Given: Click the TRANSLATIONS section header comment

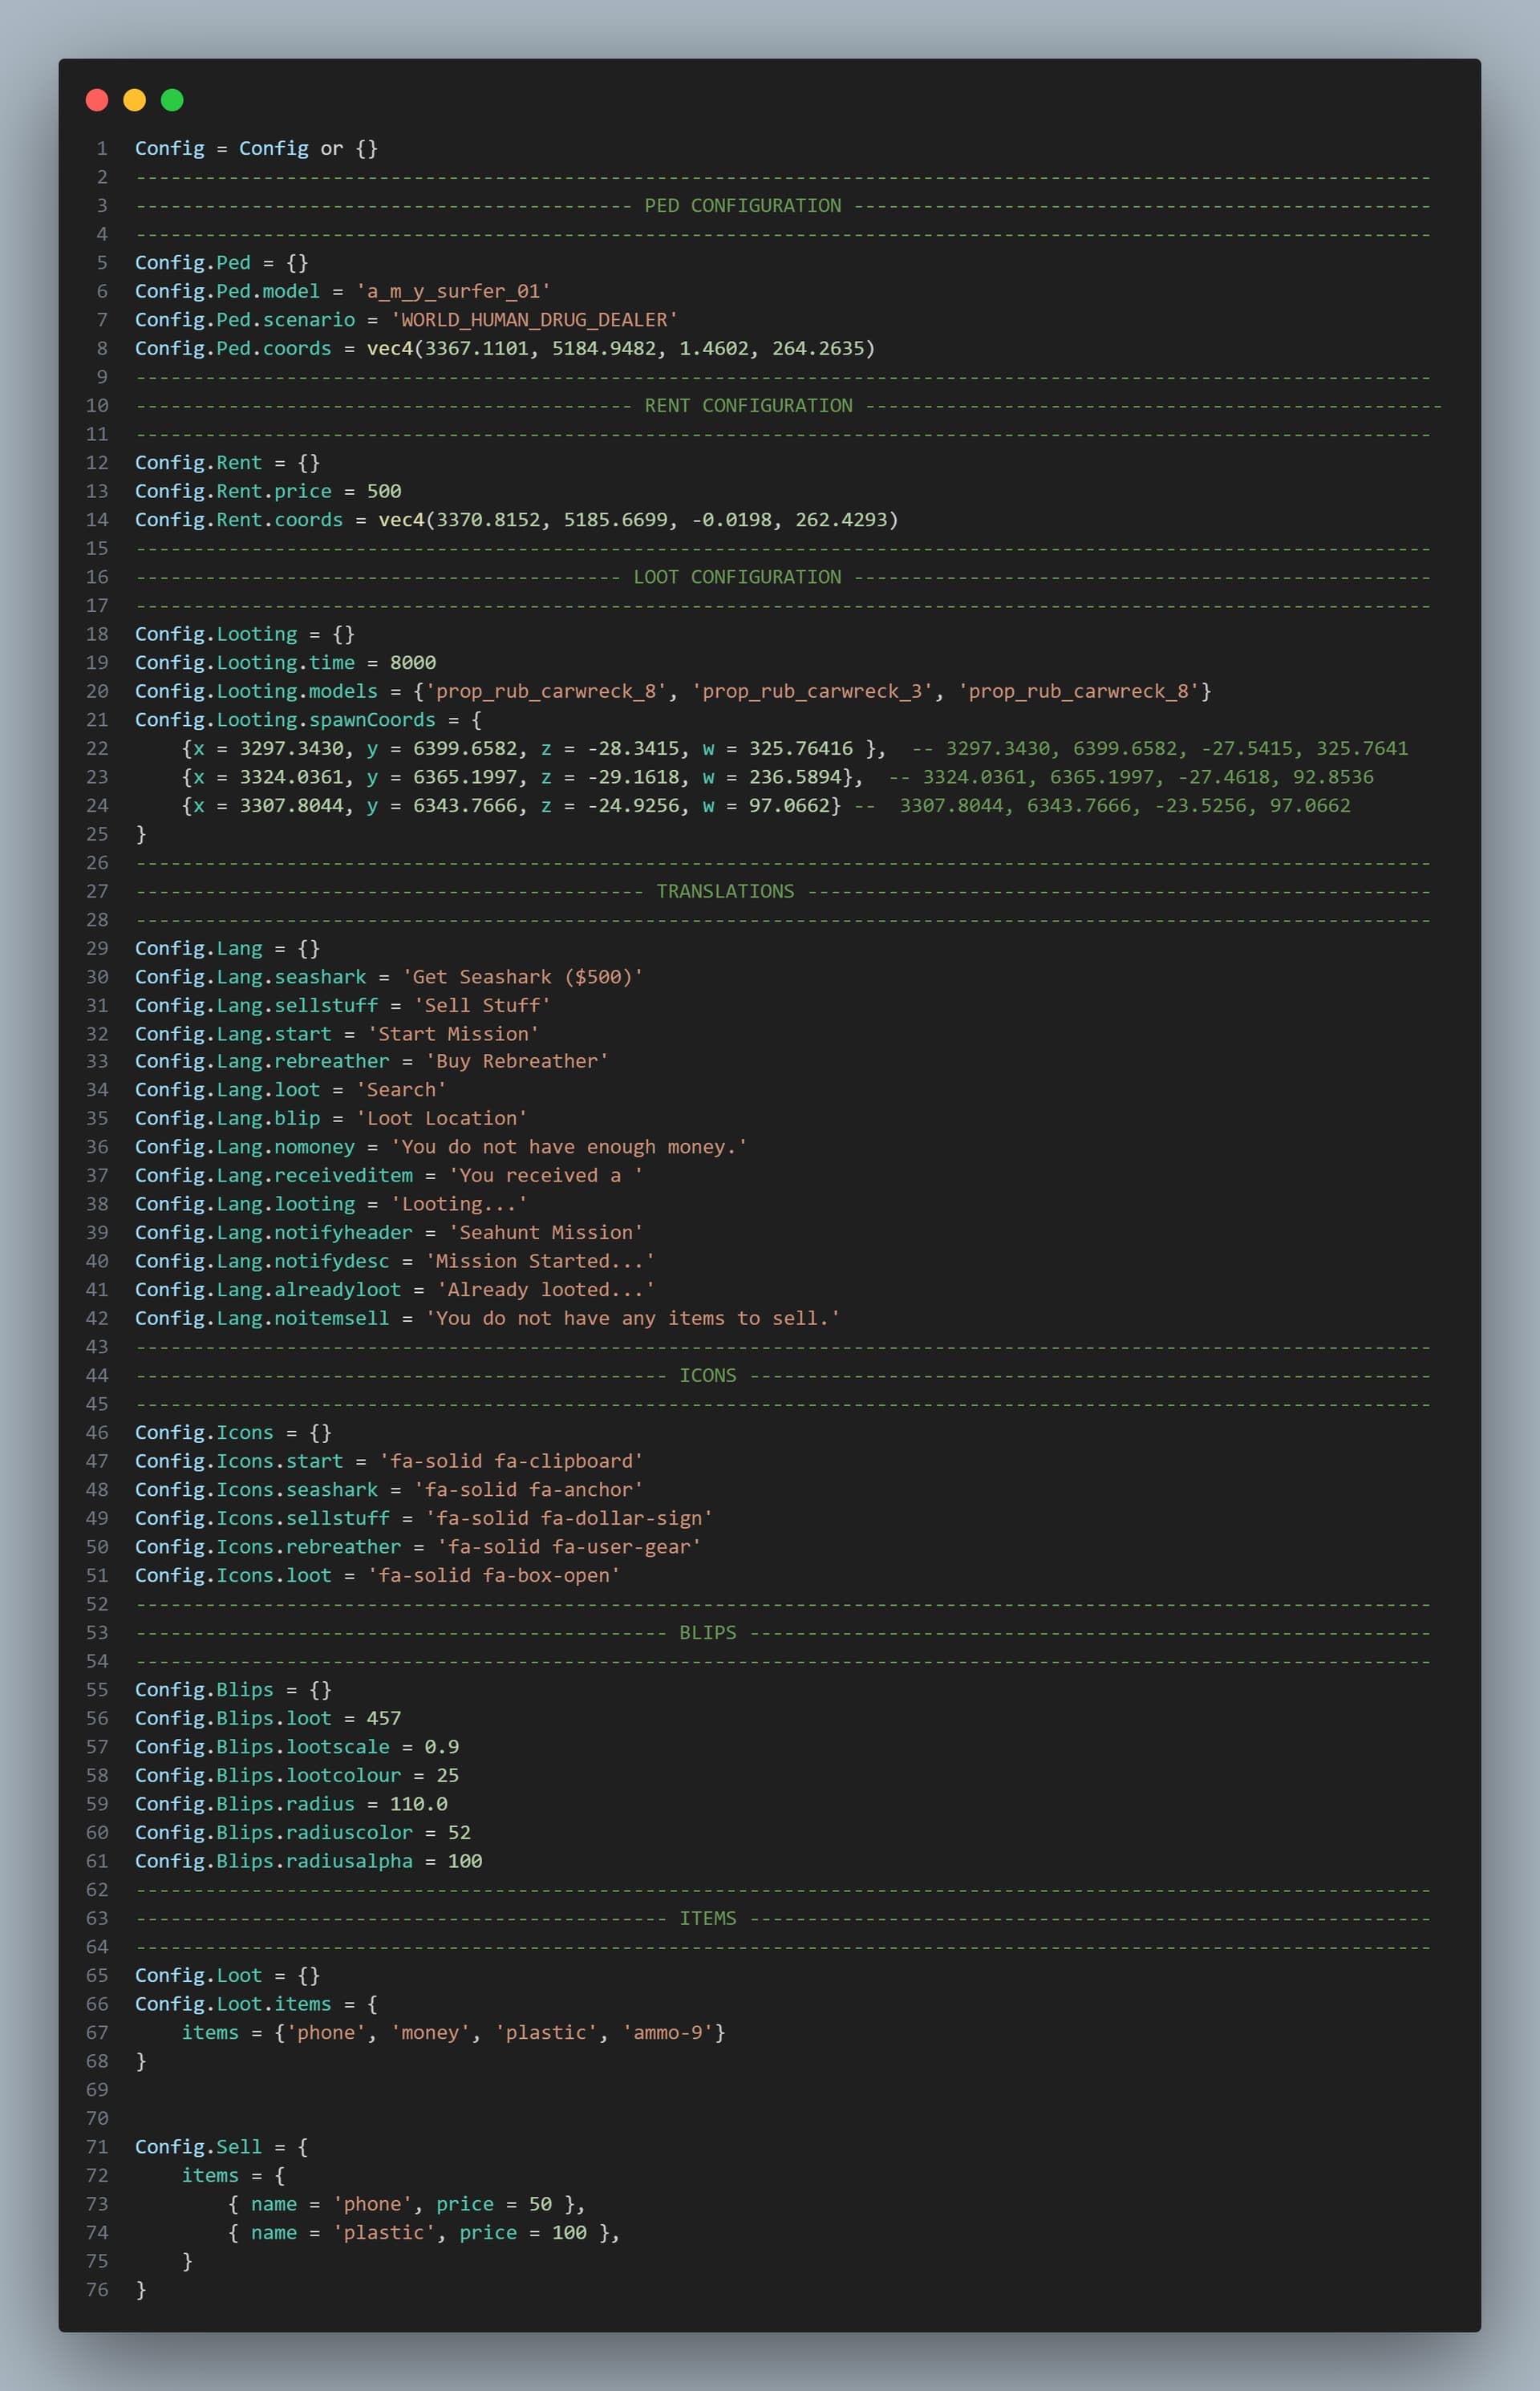Looking at the screenshot, I should point(725,891).
